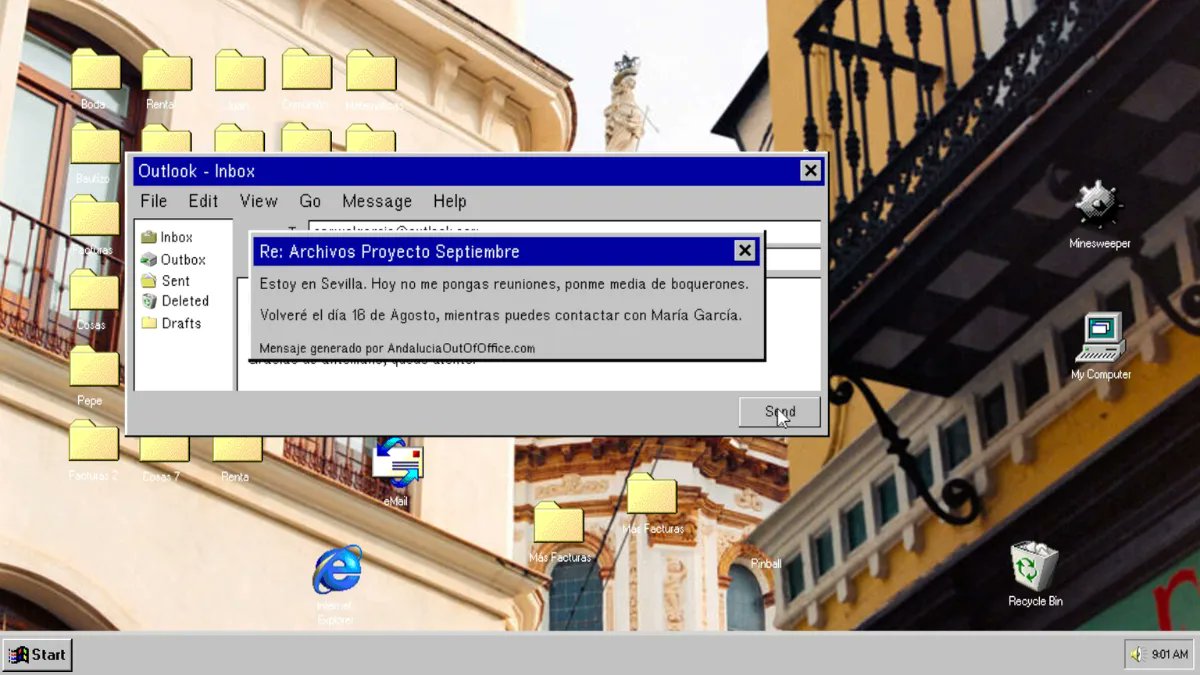Open the Go menu
This screenshot has height=675, width=1200.
(310, 201)
